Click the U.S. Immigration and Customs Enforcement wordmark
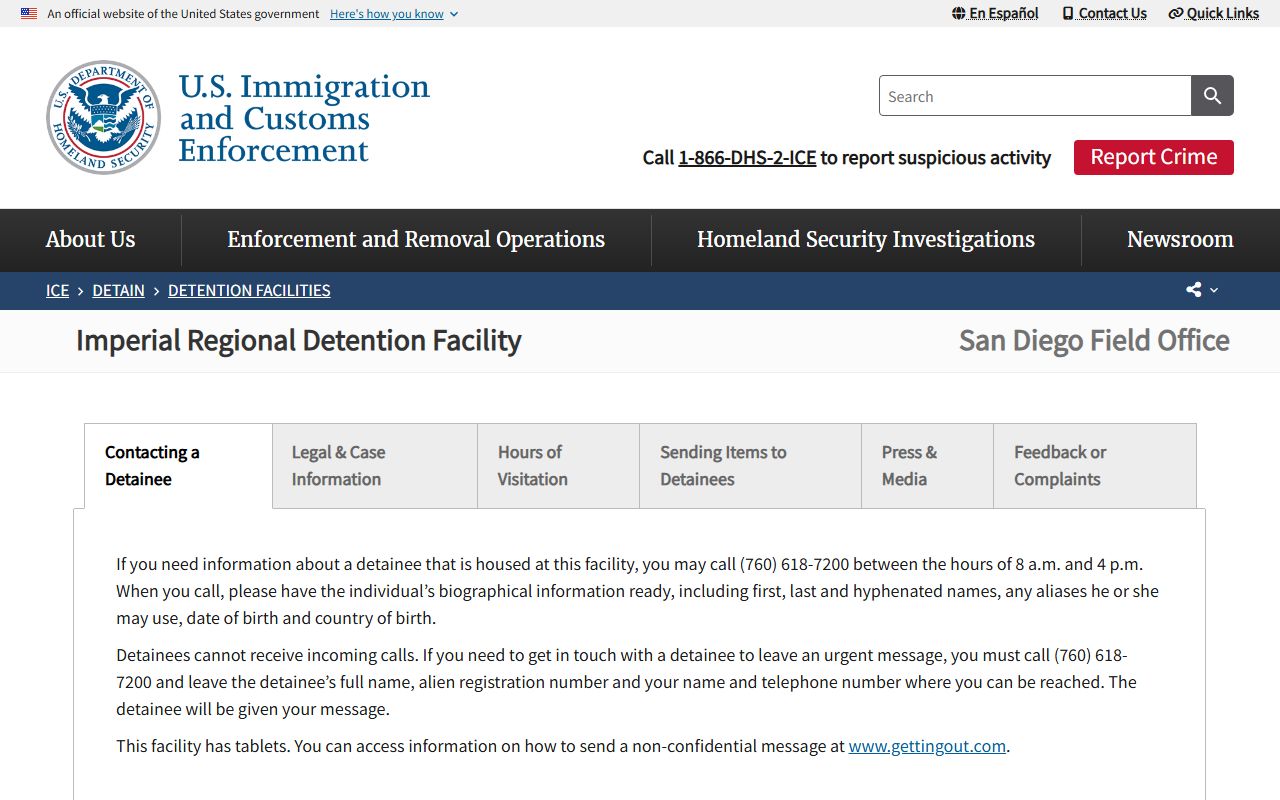This screenshot has width=1280, height=800. tap(304, 118)
